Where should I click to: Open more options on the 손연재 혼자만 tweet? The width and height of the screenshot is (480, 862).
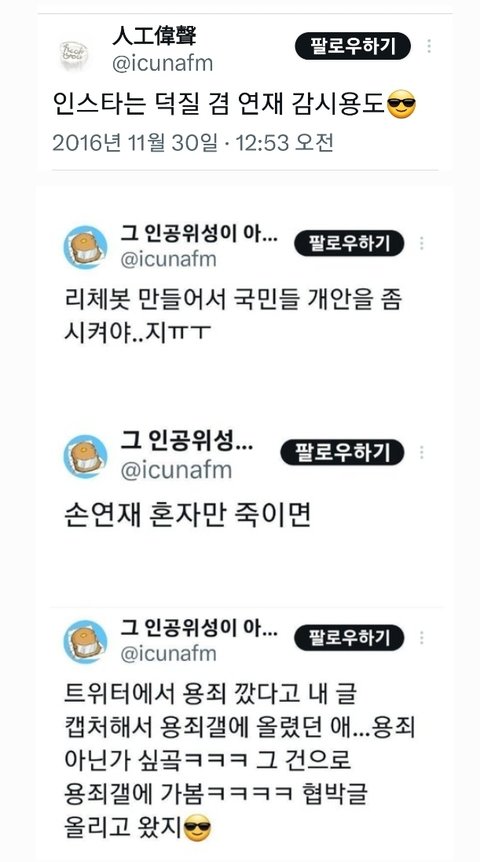422,452
